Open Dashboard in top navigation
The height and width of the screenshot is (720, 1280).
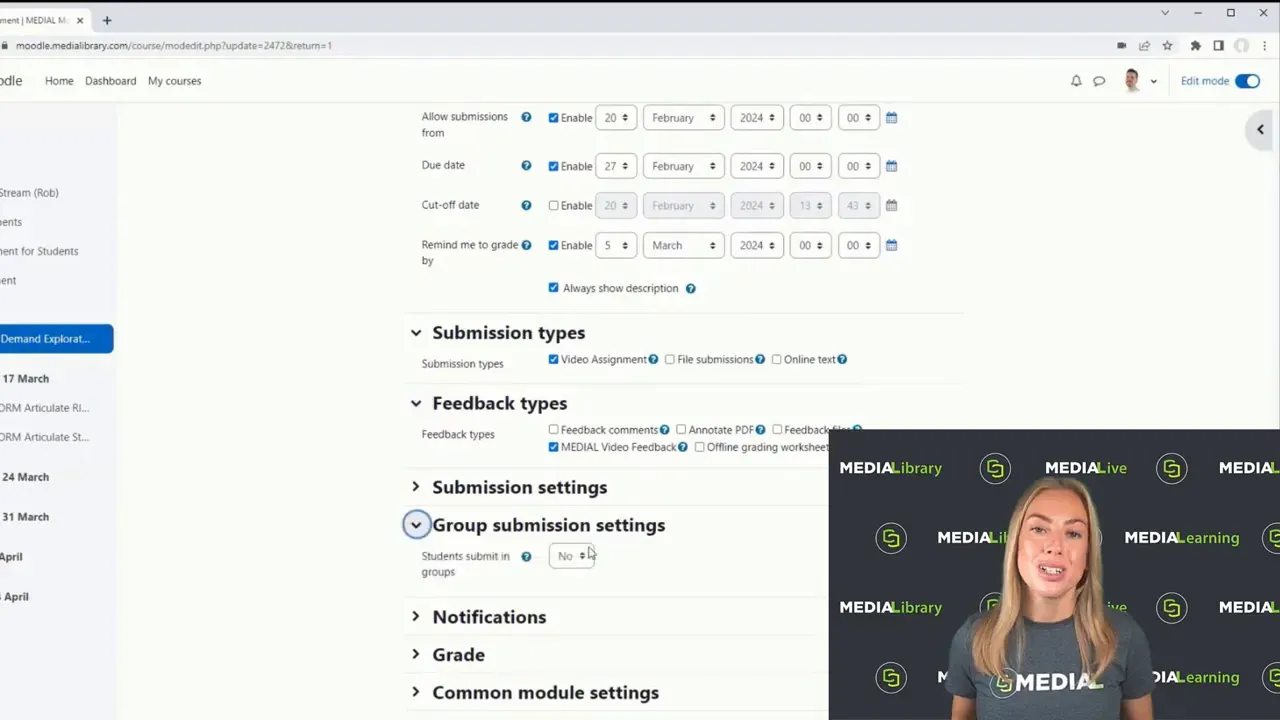[110, 81]
